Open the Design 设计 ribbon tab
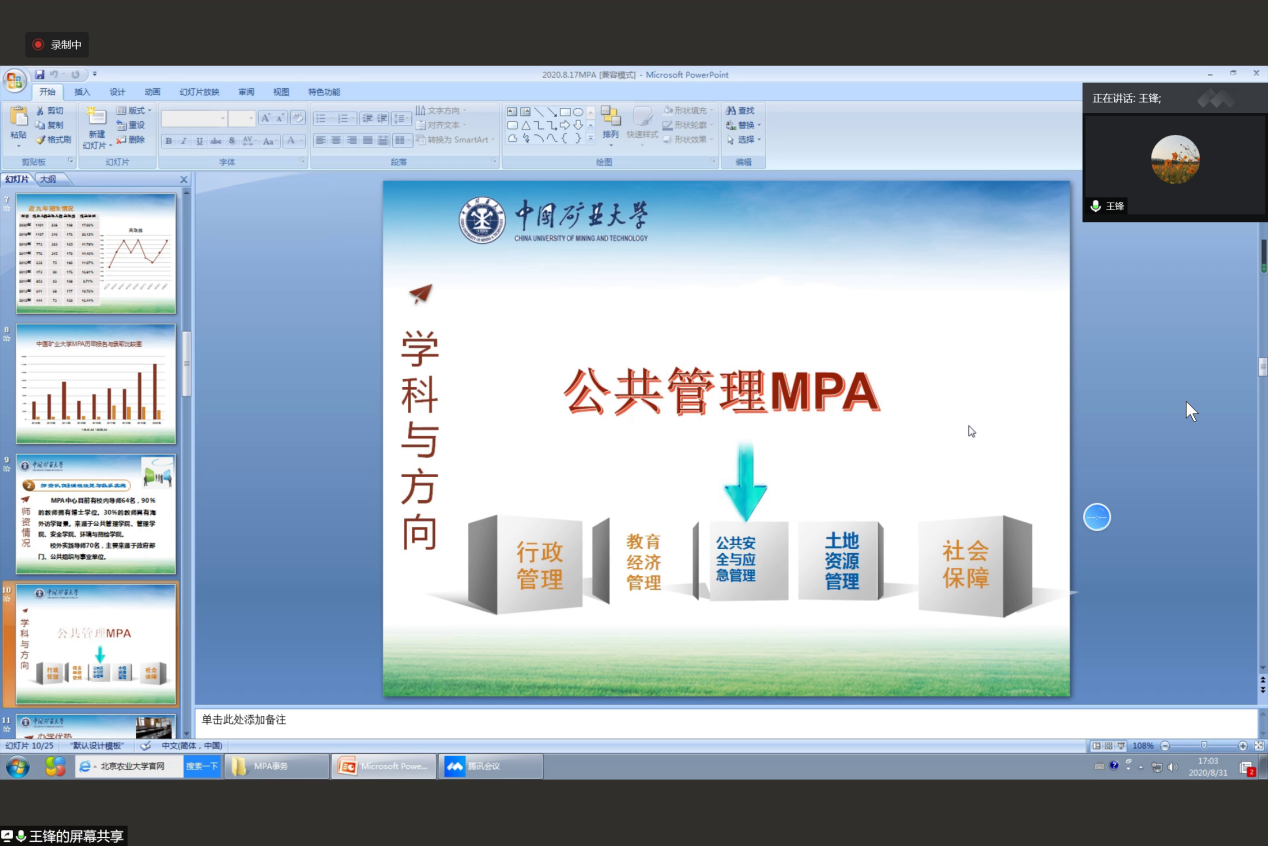 point(117,92)
